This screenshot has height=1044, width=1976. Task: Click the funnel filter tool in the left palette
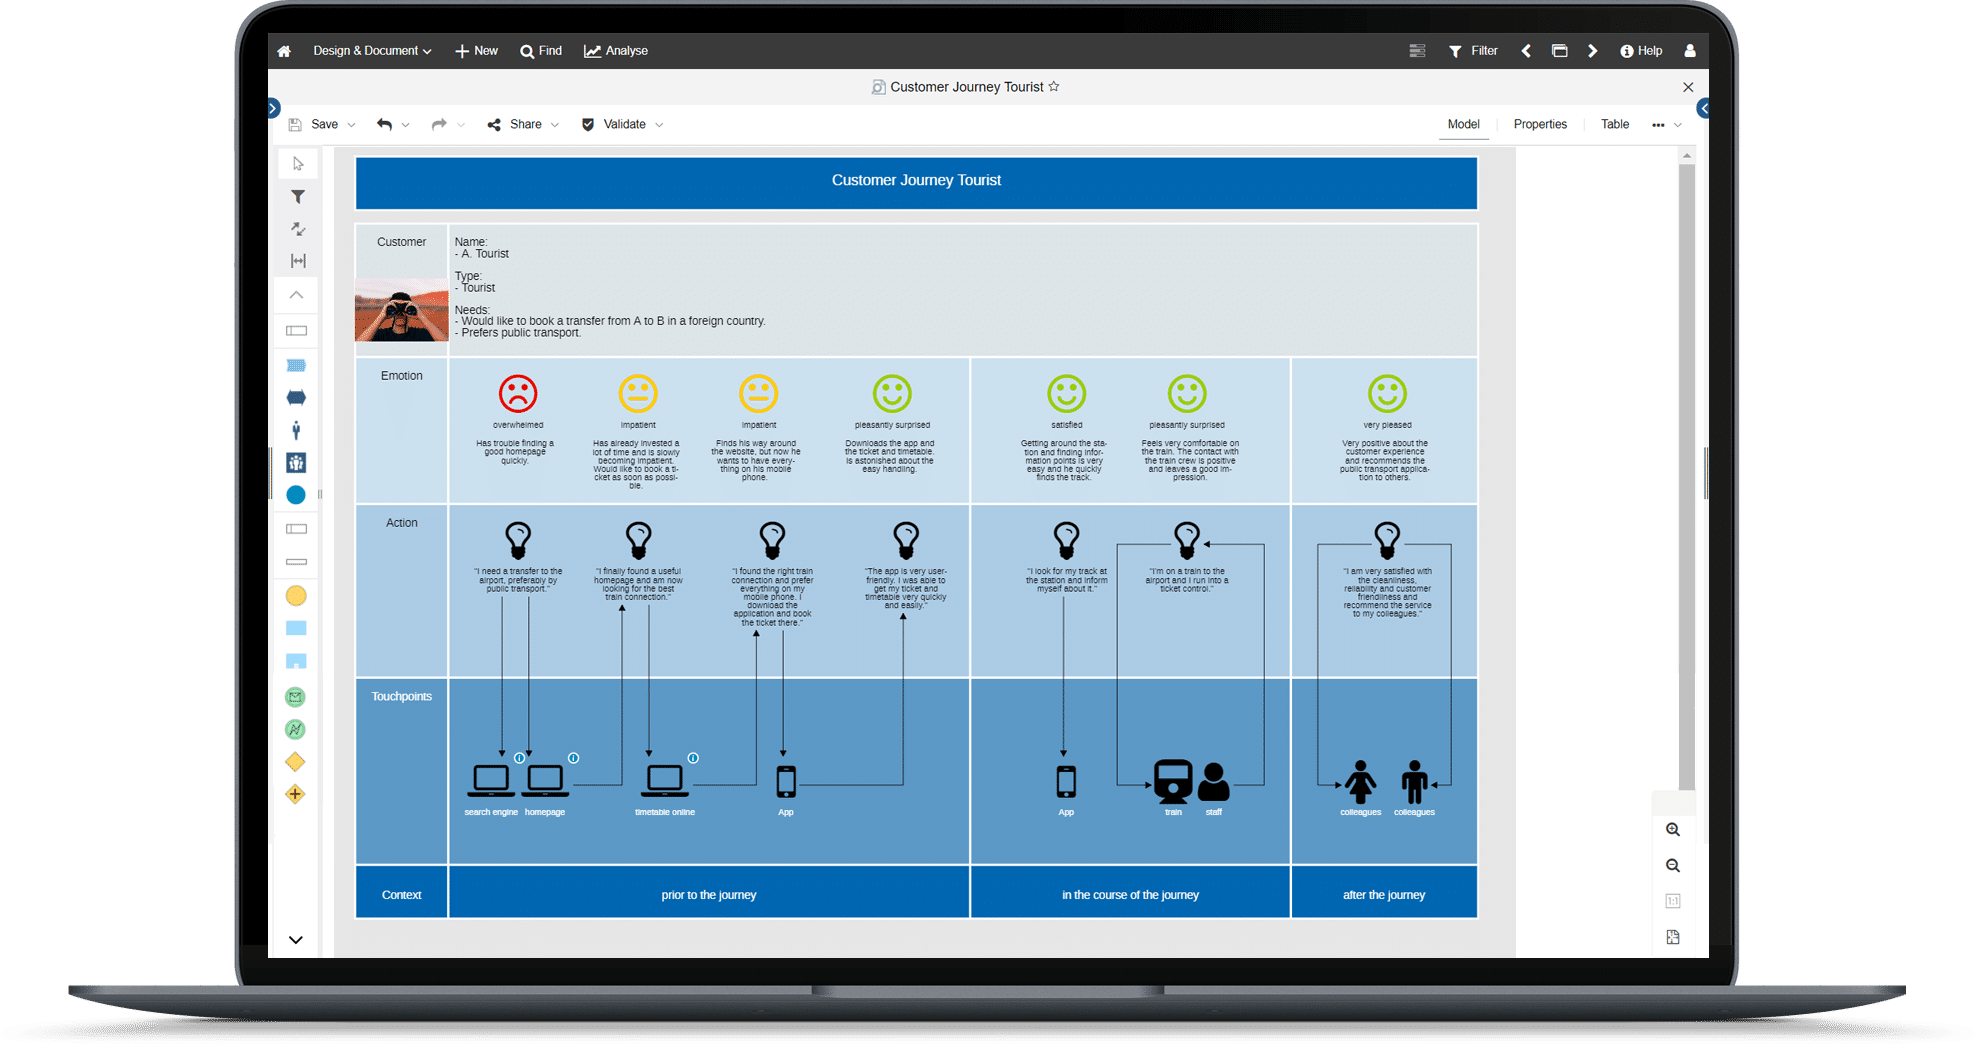(x=297, y=197)
